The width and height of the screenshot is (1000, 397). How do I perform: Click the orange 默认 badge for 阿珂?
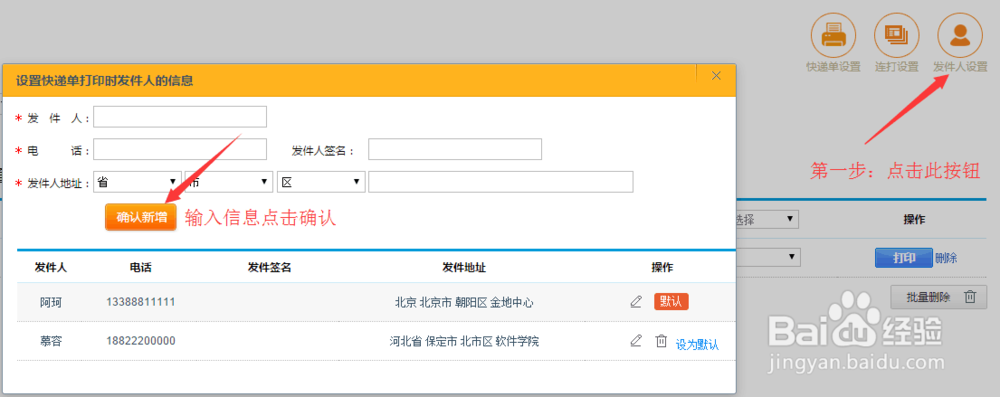point(671,301)
